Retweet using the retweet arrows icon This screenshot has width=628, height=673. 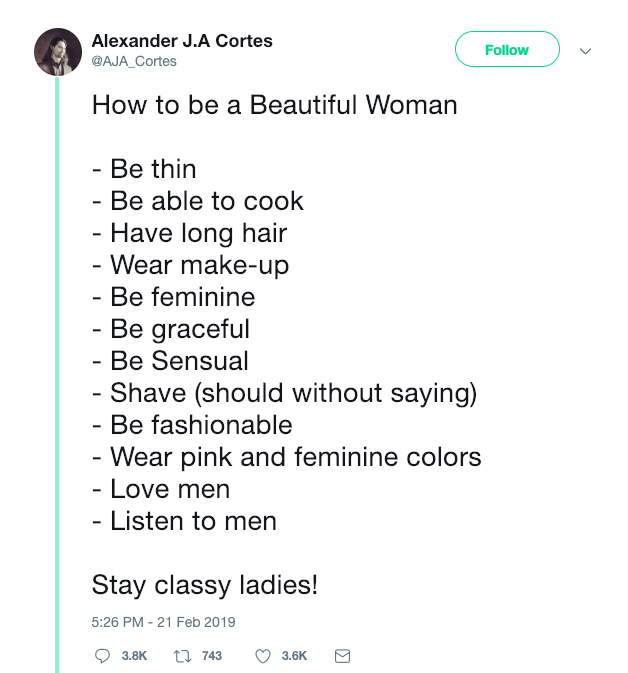coord(182,656)
